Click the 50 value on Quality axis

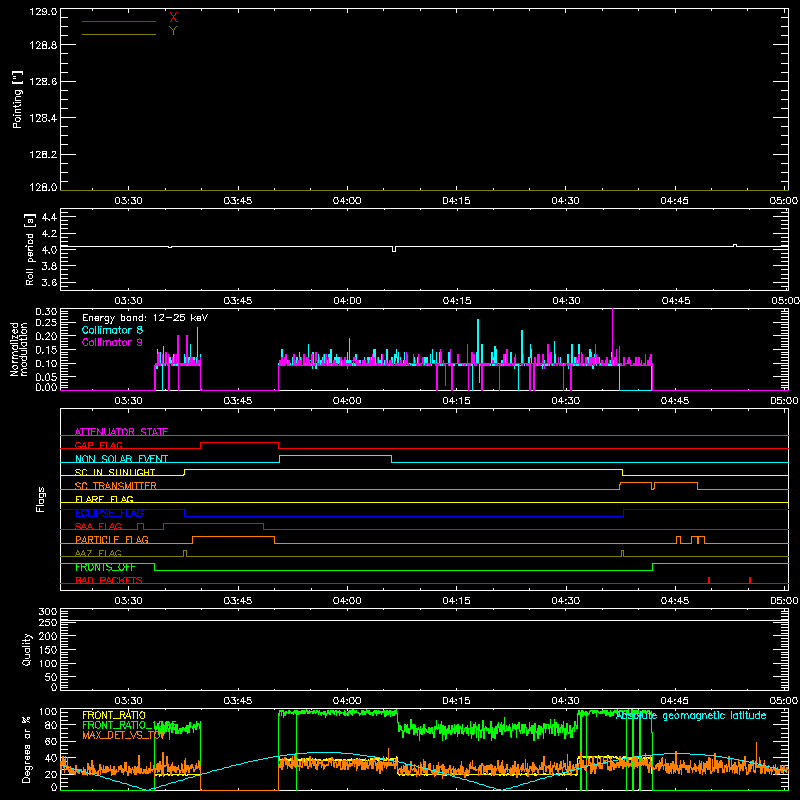[51, 677]
